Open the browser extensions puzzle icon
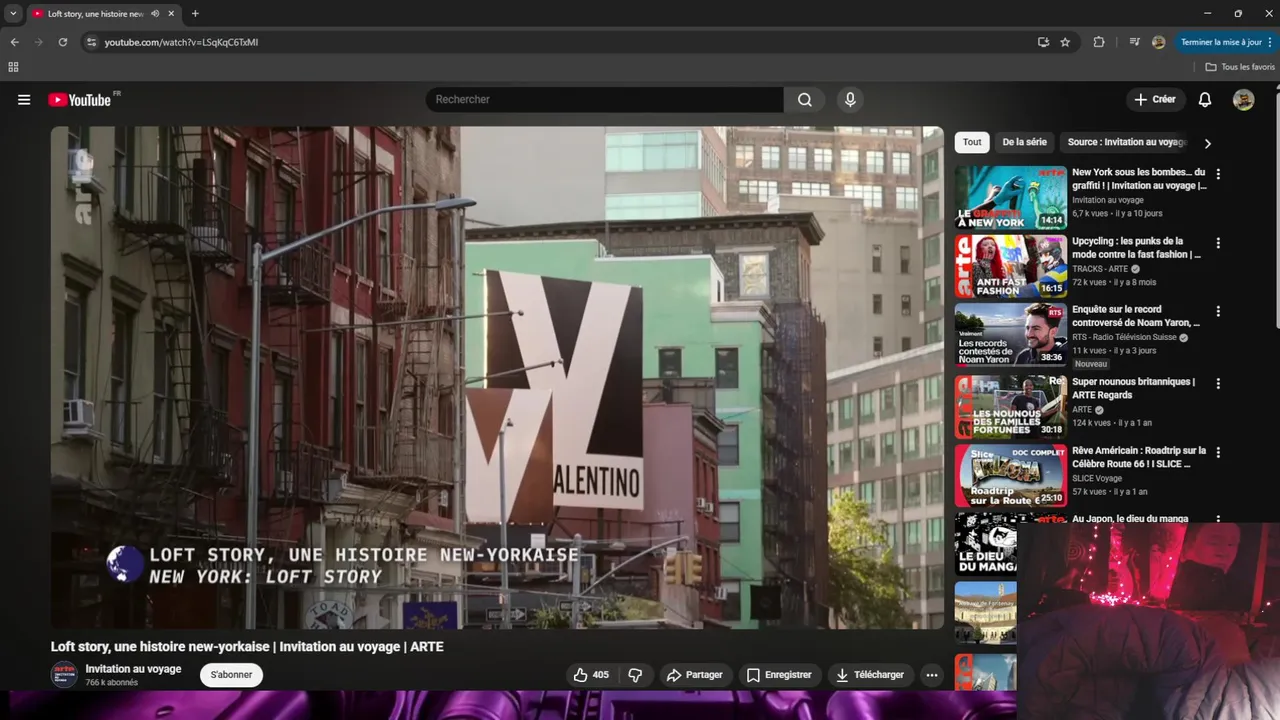 point(1099,42)
